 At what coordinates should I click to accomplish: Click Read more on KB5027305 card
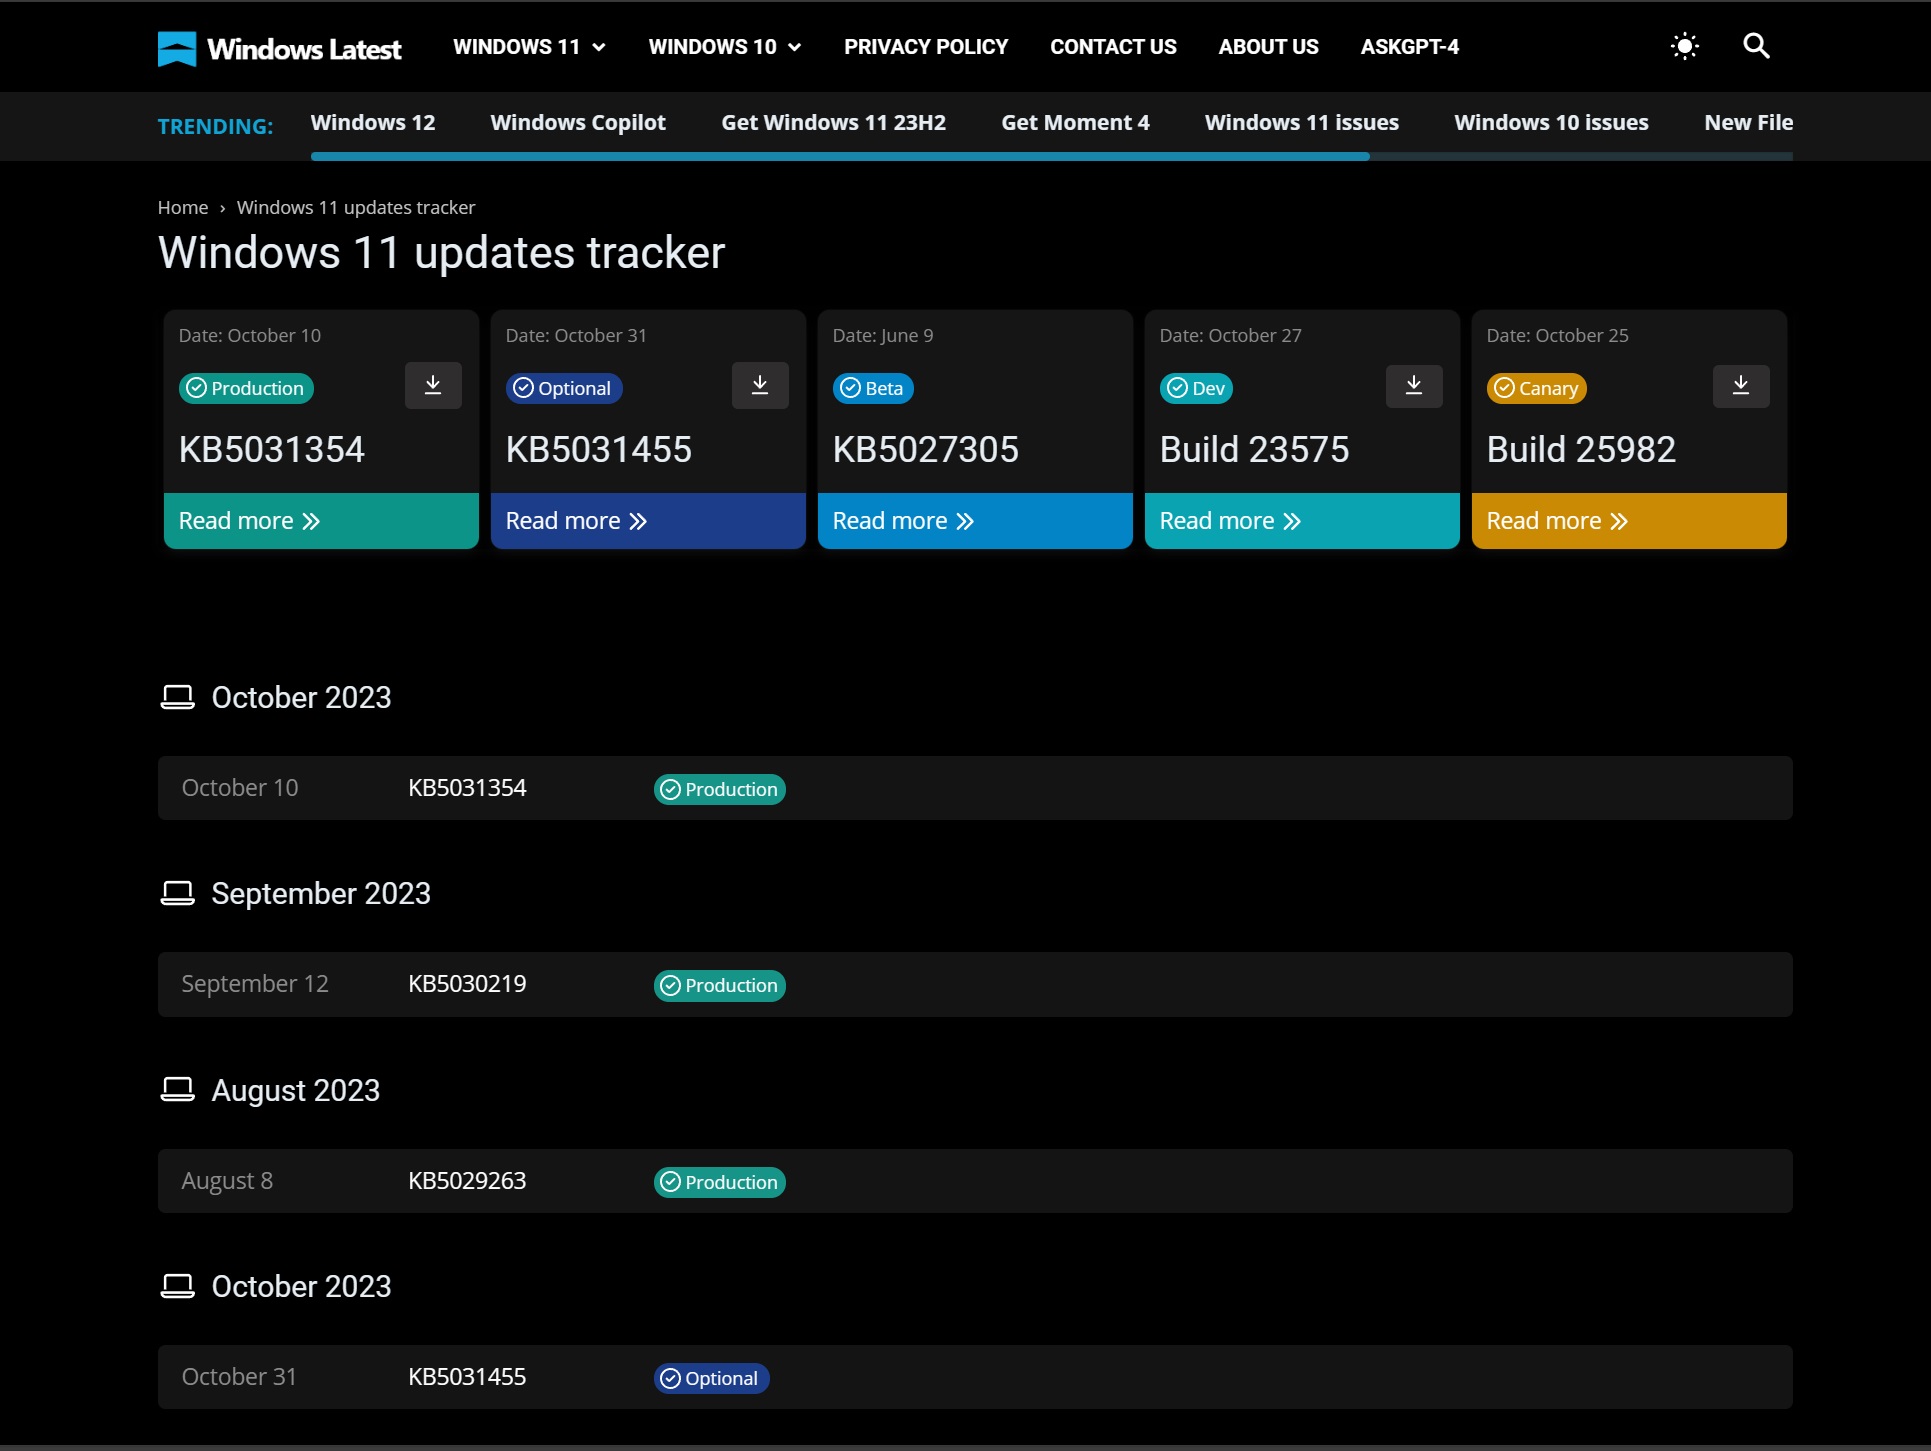pos(975,521)
